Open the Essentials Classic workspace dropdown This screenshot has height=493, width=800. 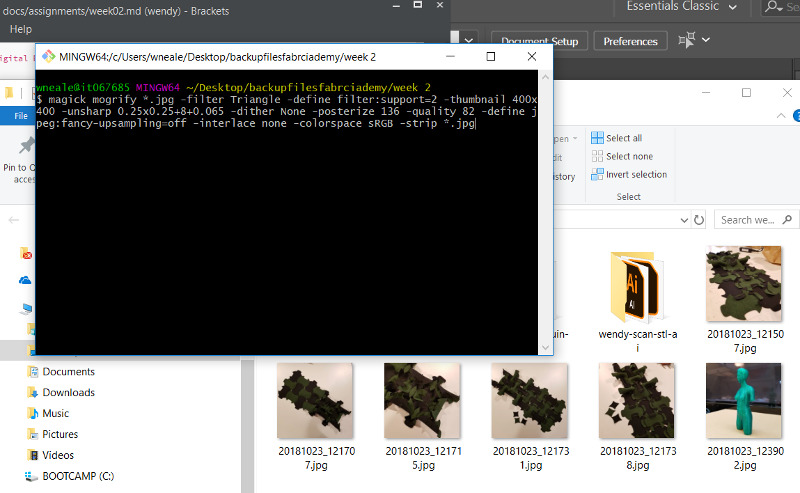[681, 7]
